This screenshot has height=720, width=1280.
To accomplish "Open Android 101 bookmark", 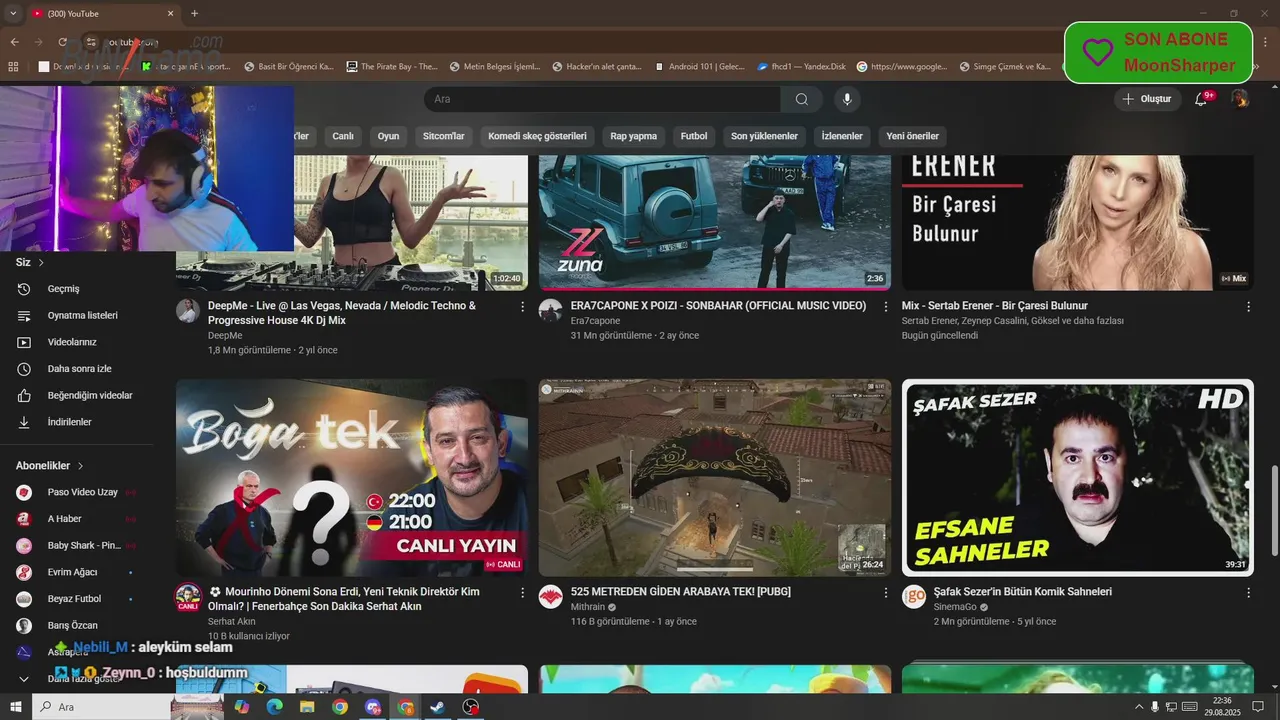I will tap(699, 67).
